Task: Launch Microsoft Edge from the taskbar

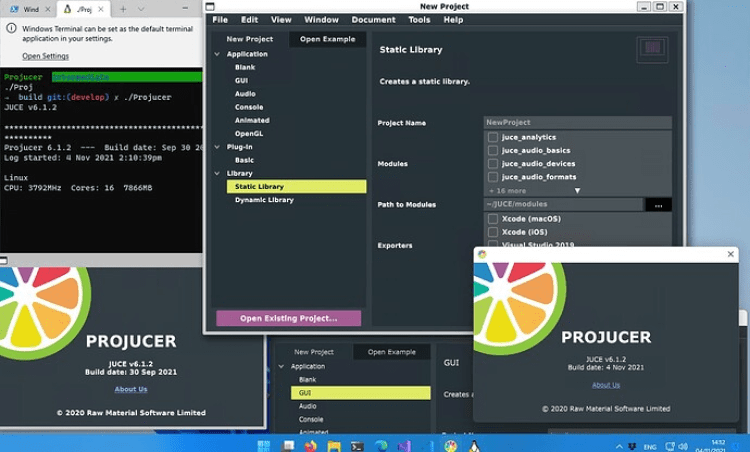Action: tap(381, 446)
